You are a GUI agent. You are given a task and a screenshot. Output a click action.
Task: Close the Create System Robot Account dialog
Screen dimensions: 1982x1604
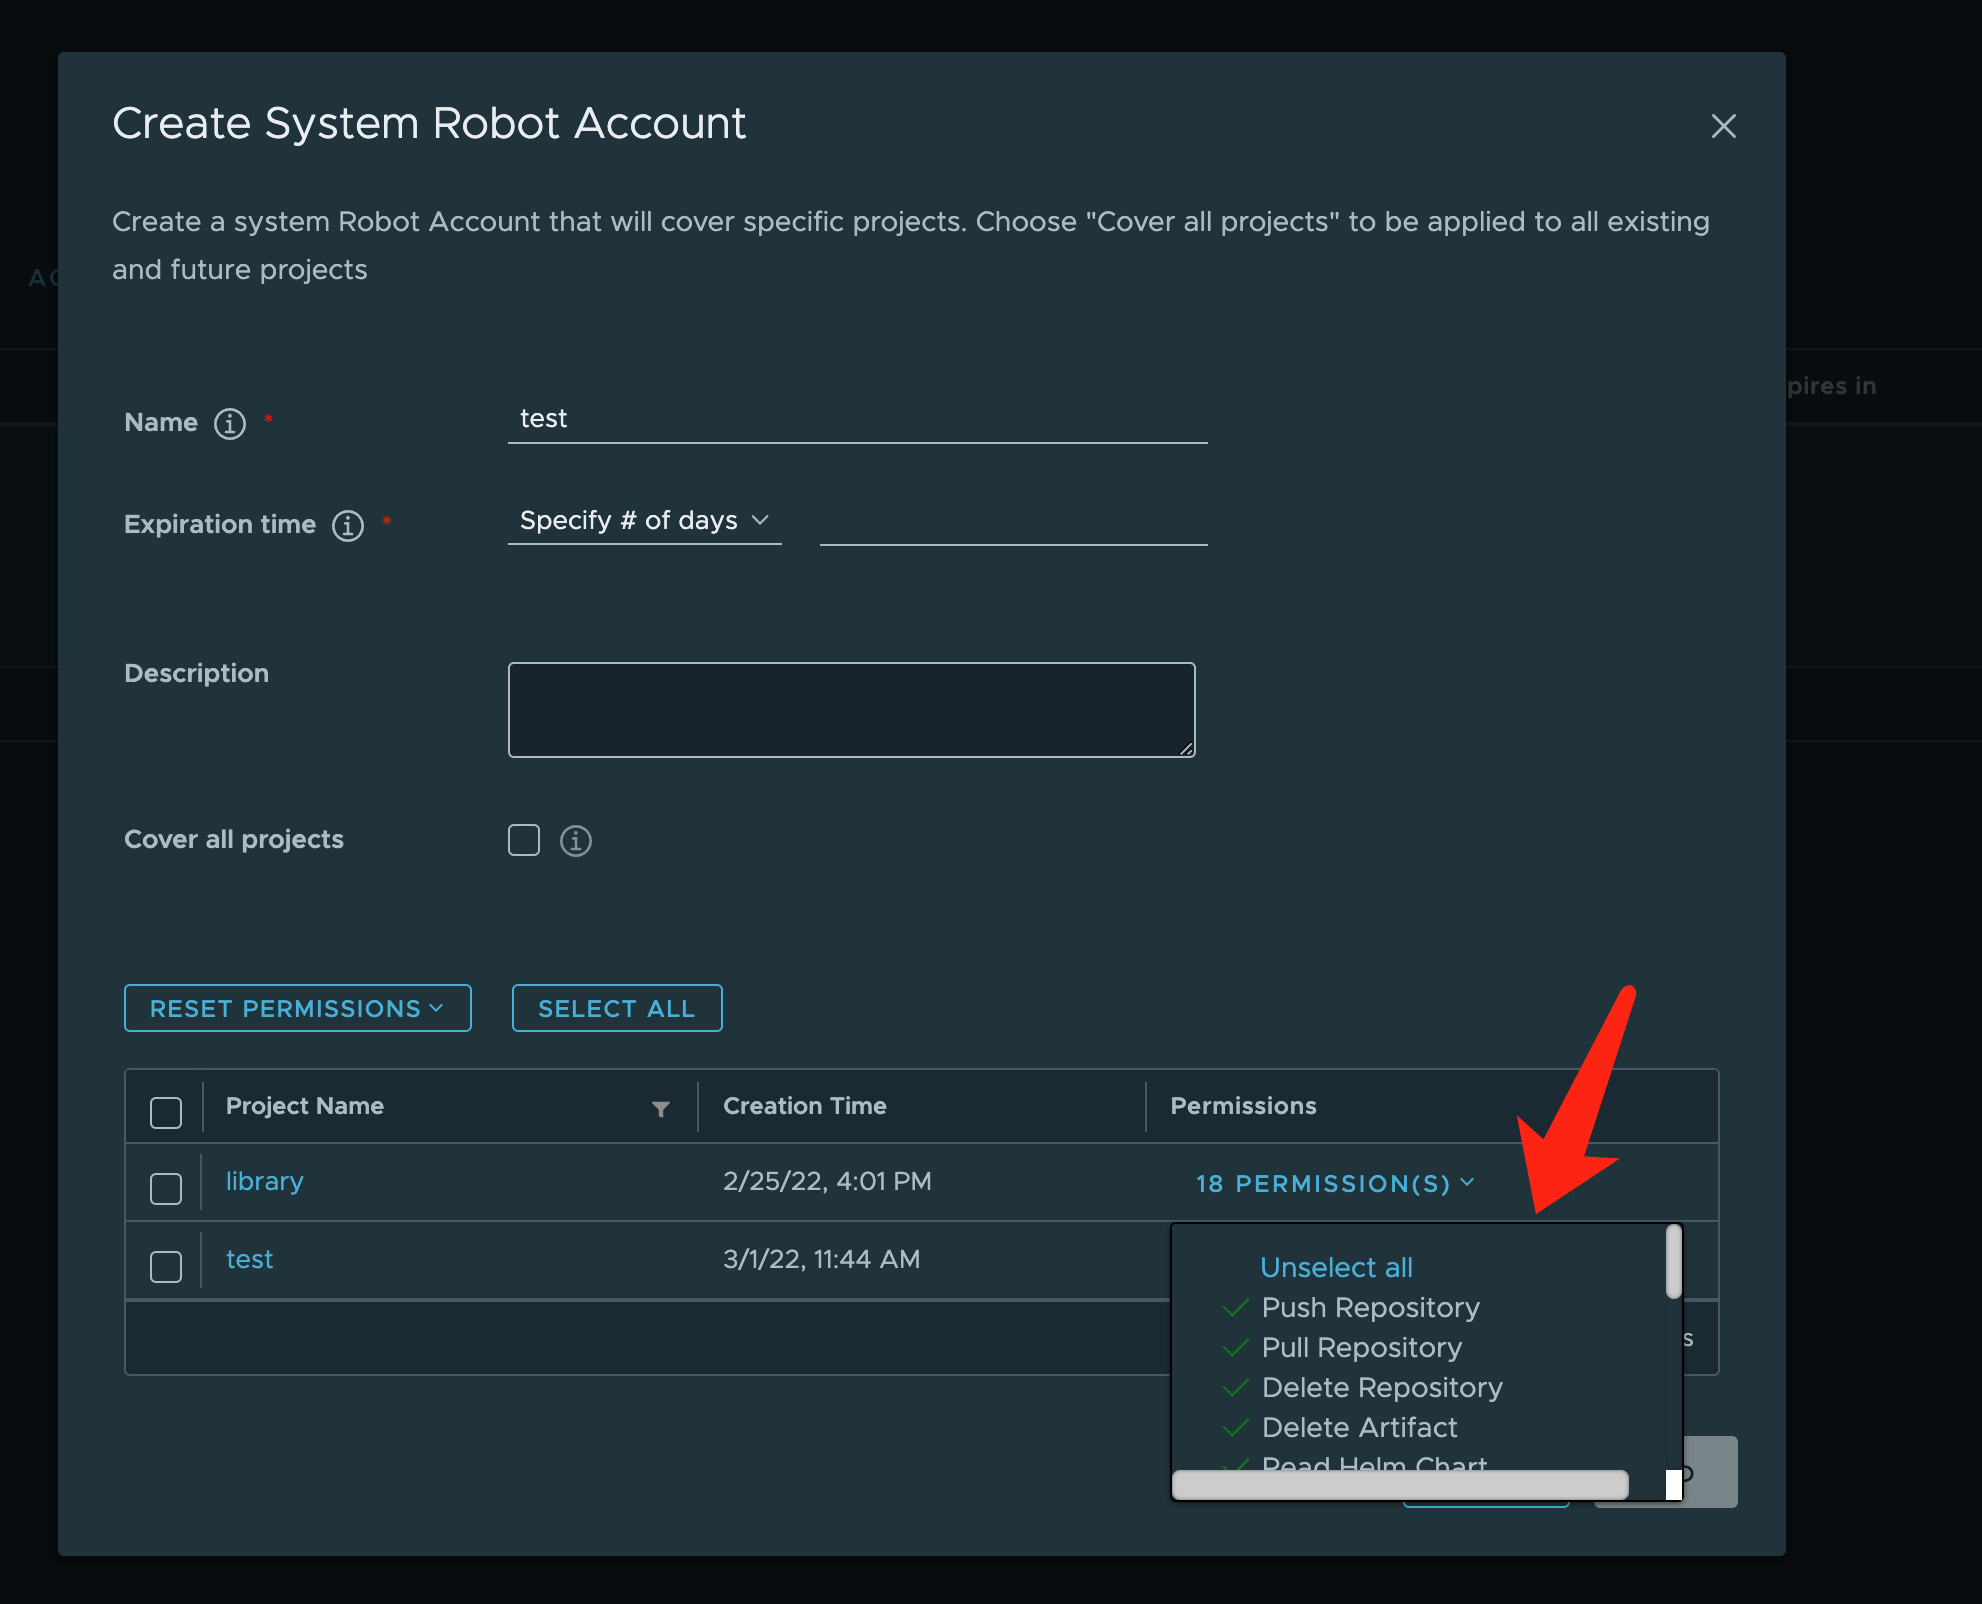tap(1724, 126)
